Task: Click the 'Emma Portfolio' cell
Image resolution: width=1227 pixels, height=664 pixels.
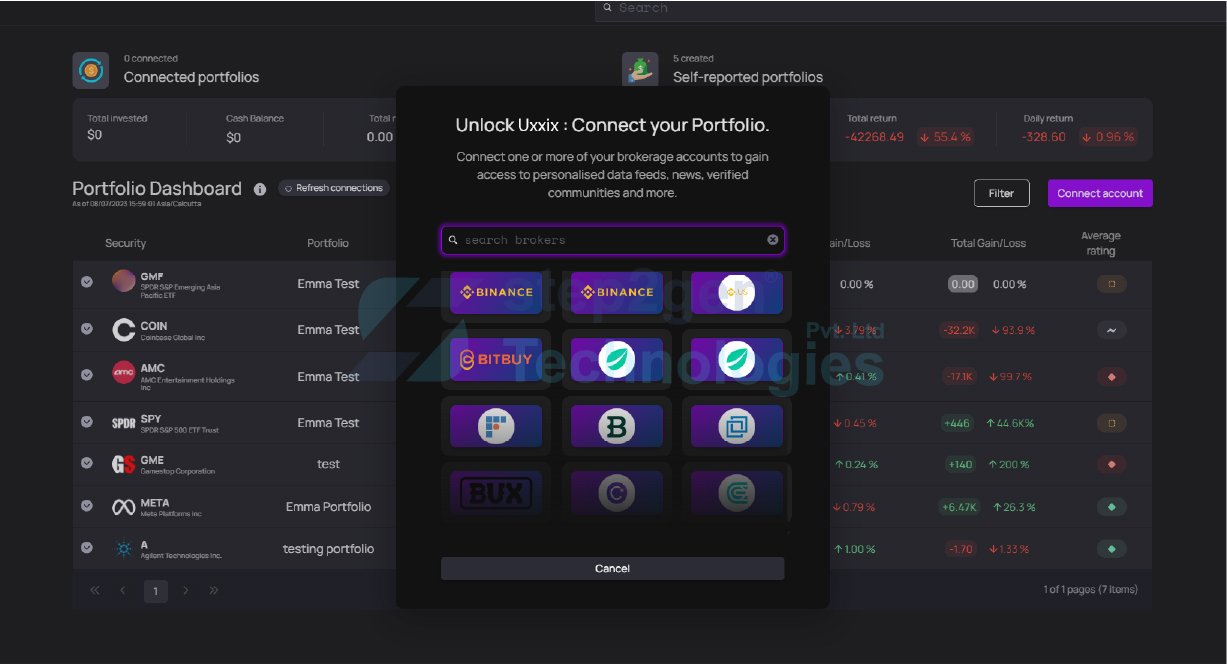Action: click(x=328, y=507)
